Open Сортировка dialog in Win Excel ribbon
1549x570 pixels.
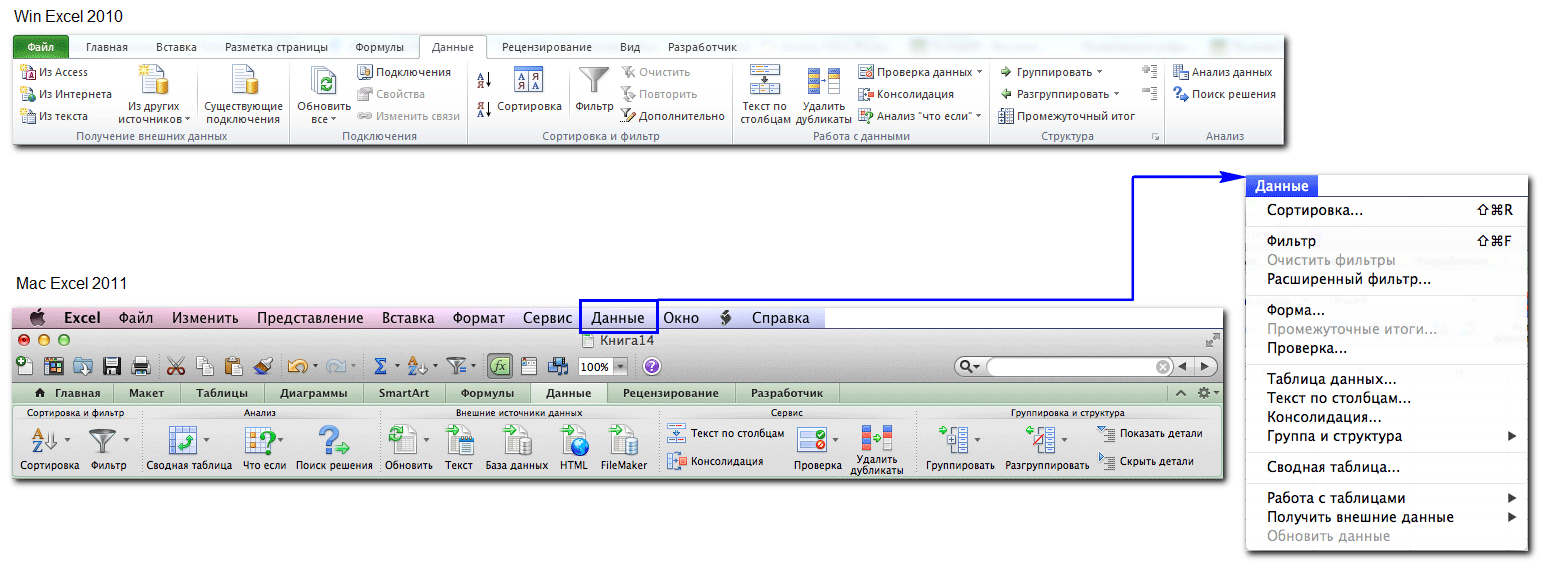529,90
